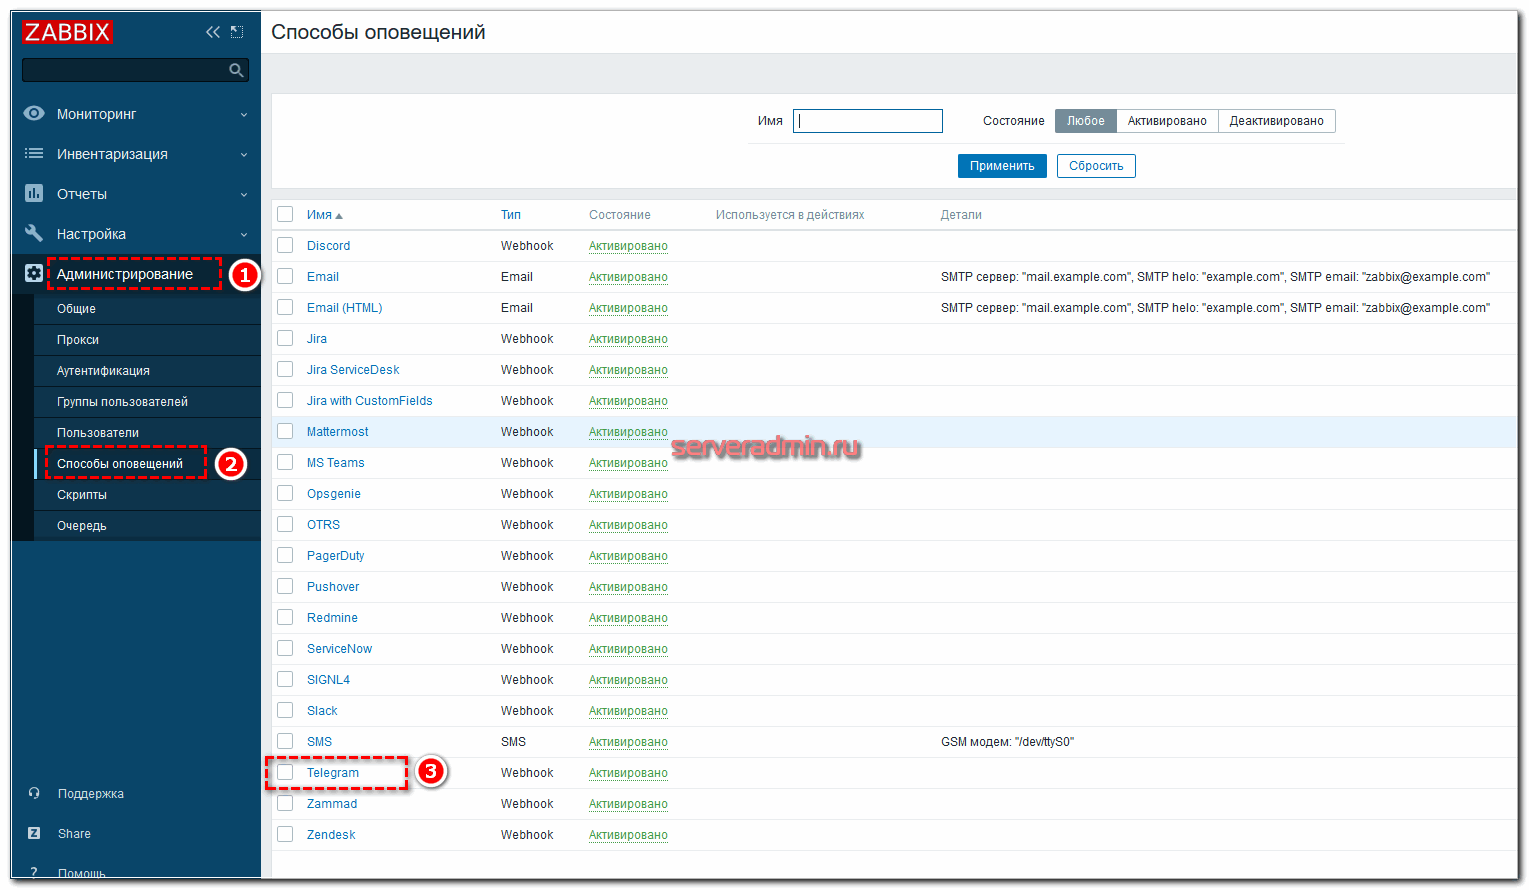Expand the Мониторинг menu chevron

244,115
